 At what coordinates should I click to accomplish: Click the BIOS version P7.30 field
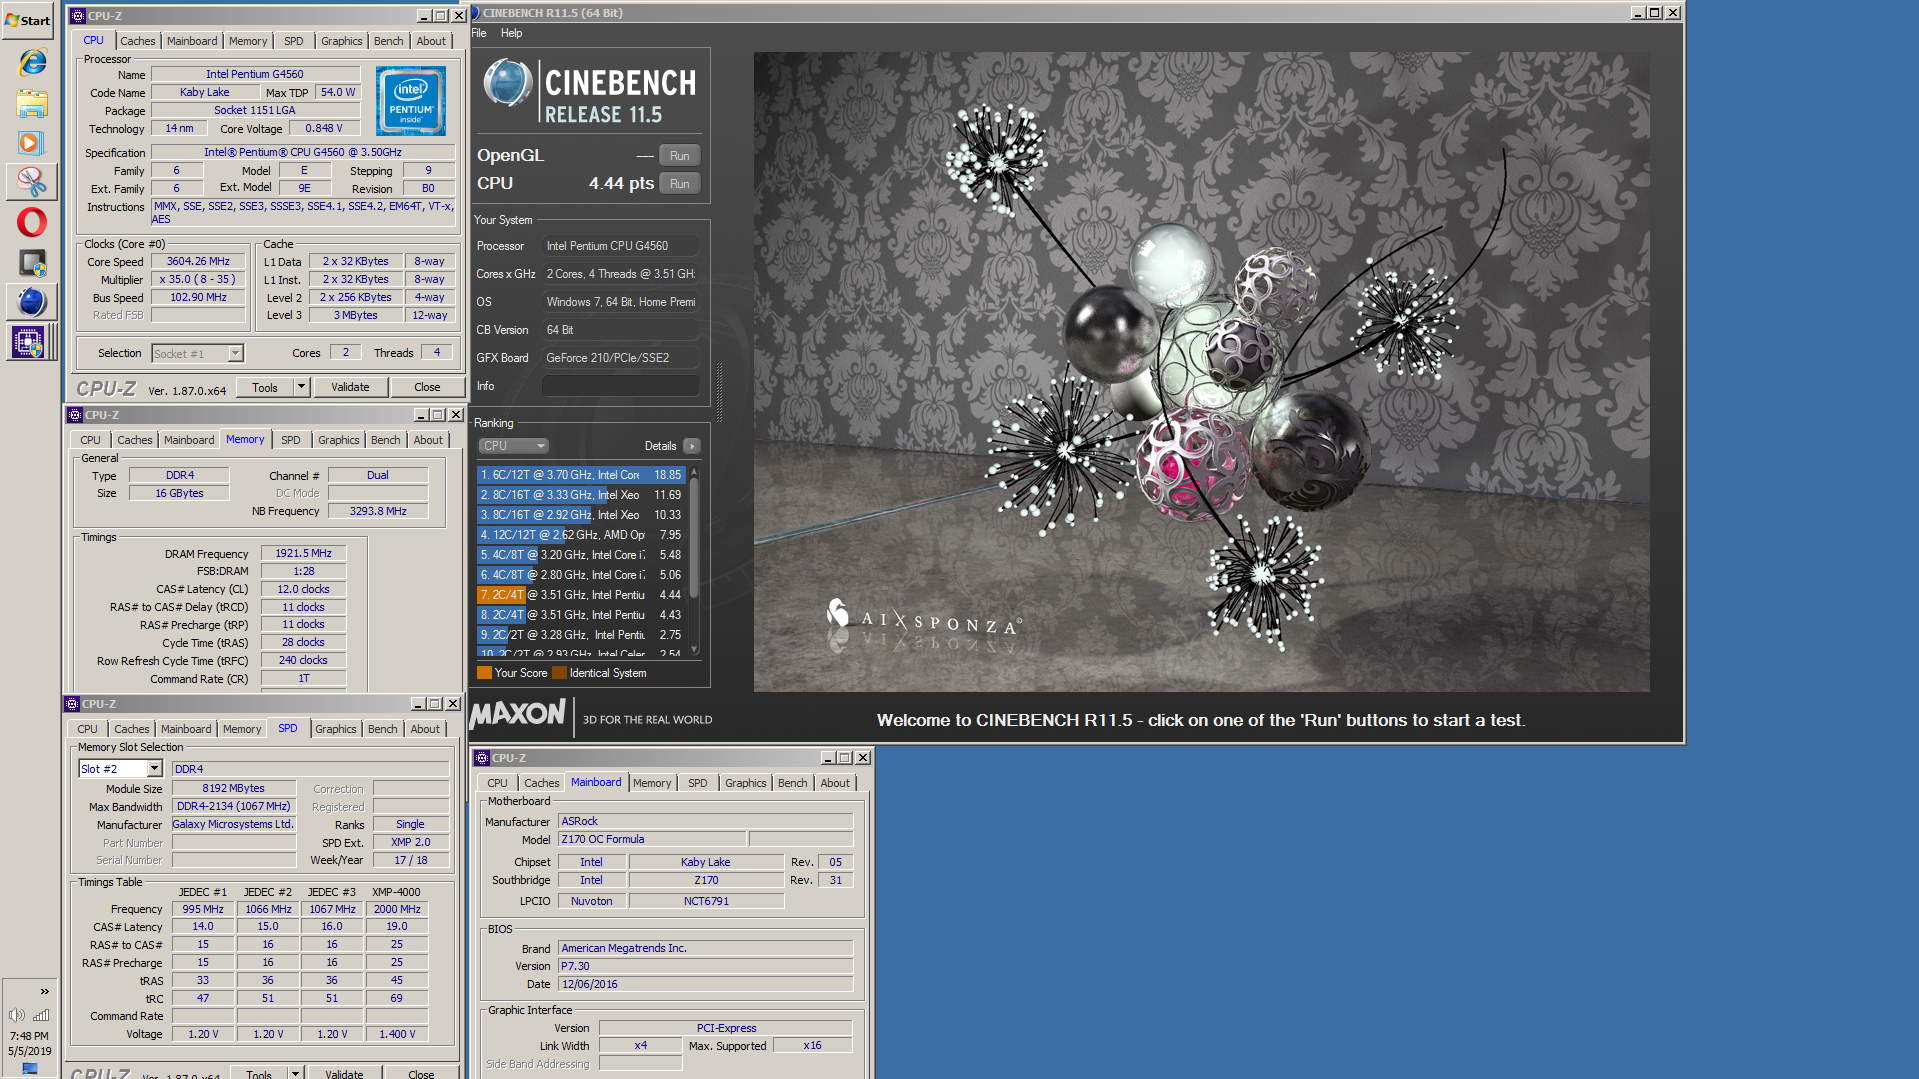[705, 966]
